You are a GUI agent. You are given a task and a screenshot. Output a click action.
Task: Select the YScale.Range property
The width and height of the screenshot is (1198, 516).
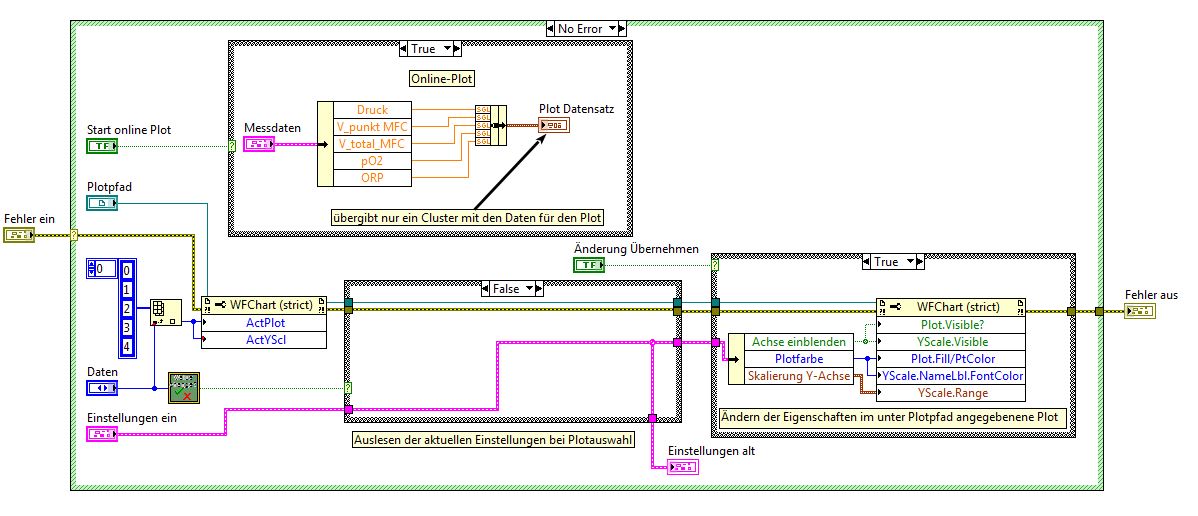(x=951, y=393)
